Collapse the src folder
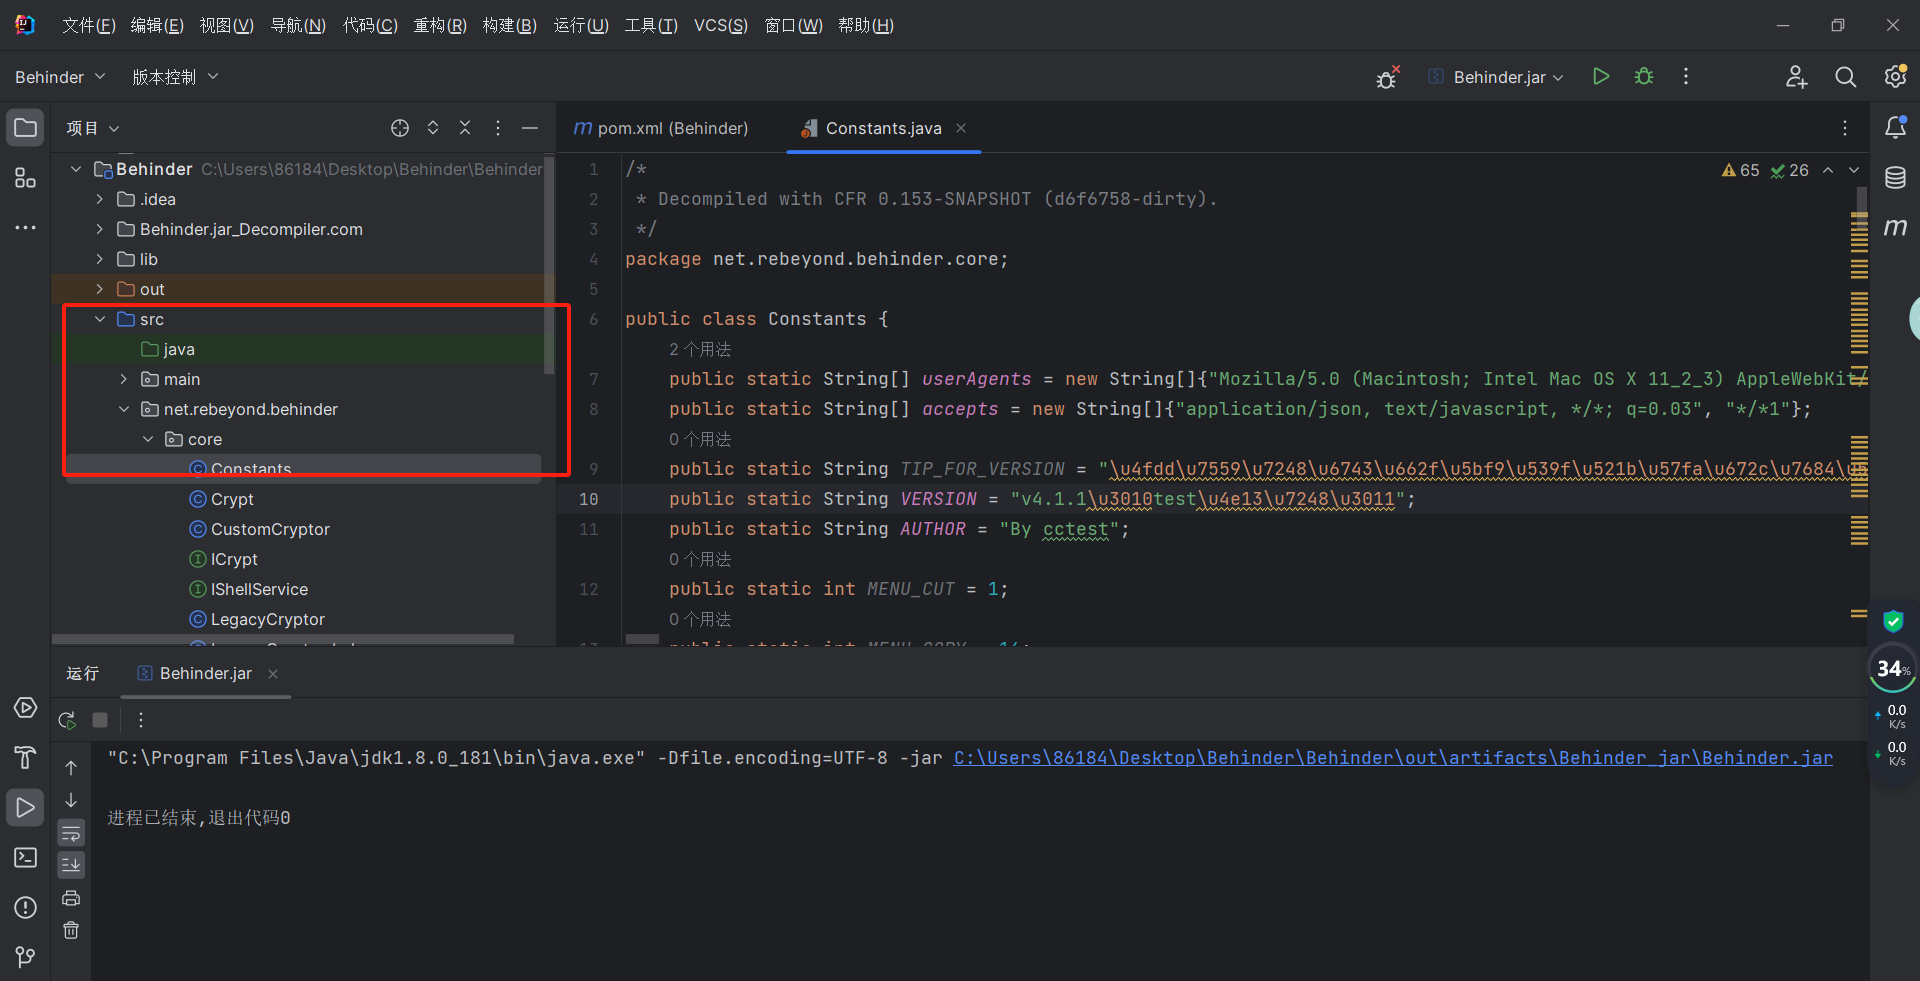This screenshot has height=981, width=1920. pyautogui.click(x=100, y=319)
